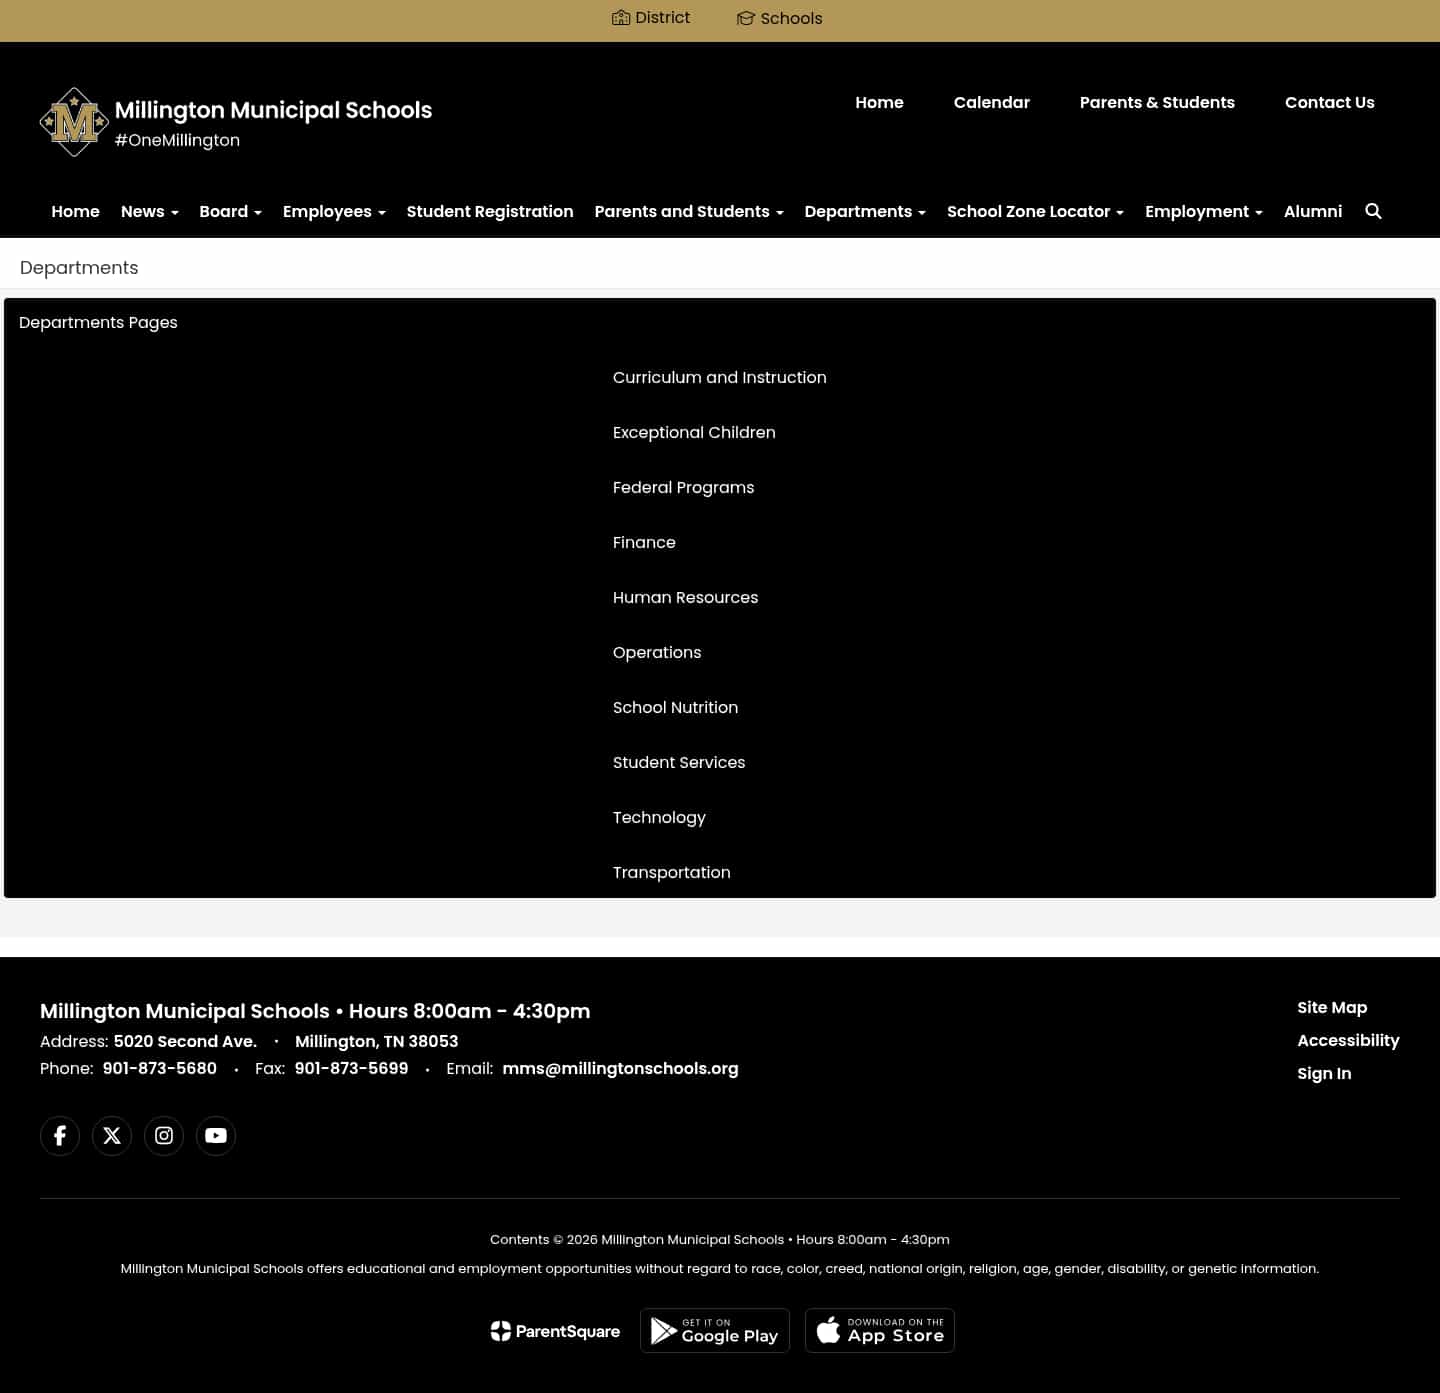
Task: Click the Download on the App Store badge
Action: 880,1330
